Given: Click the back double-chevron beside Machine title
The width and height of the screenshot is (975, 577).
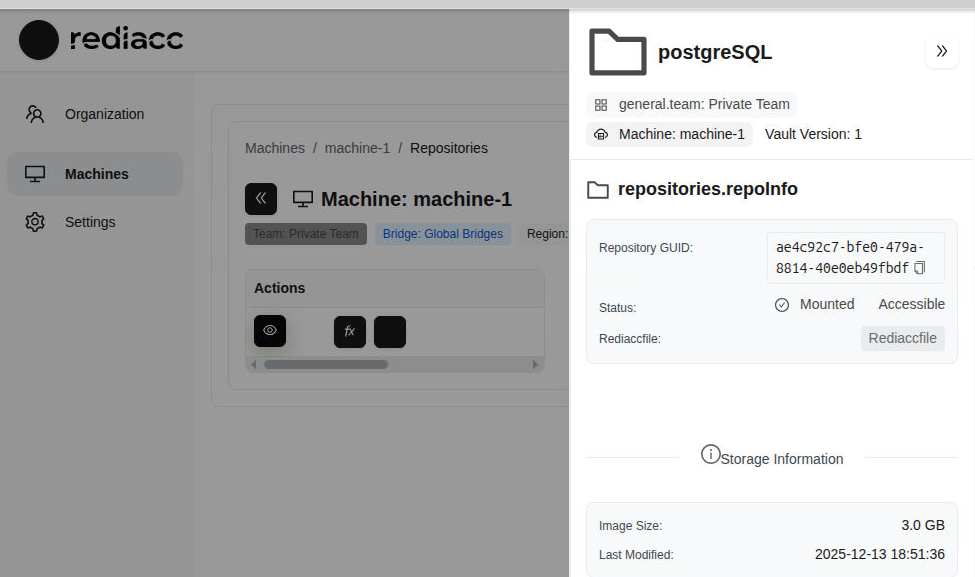Looking at the screenshot, I should click(261, 199).
